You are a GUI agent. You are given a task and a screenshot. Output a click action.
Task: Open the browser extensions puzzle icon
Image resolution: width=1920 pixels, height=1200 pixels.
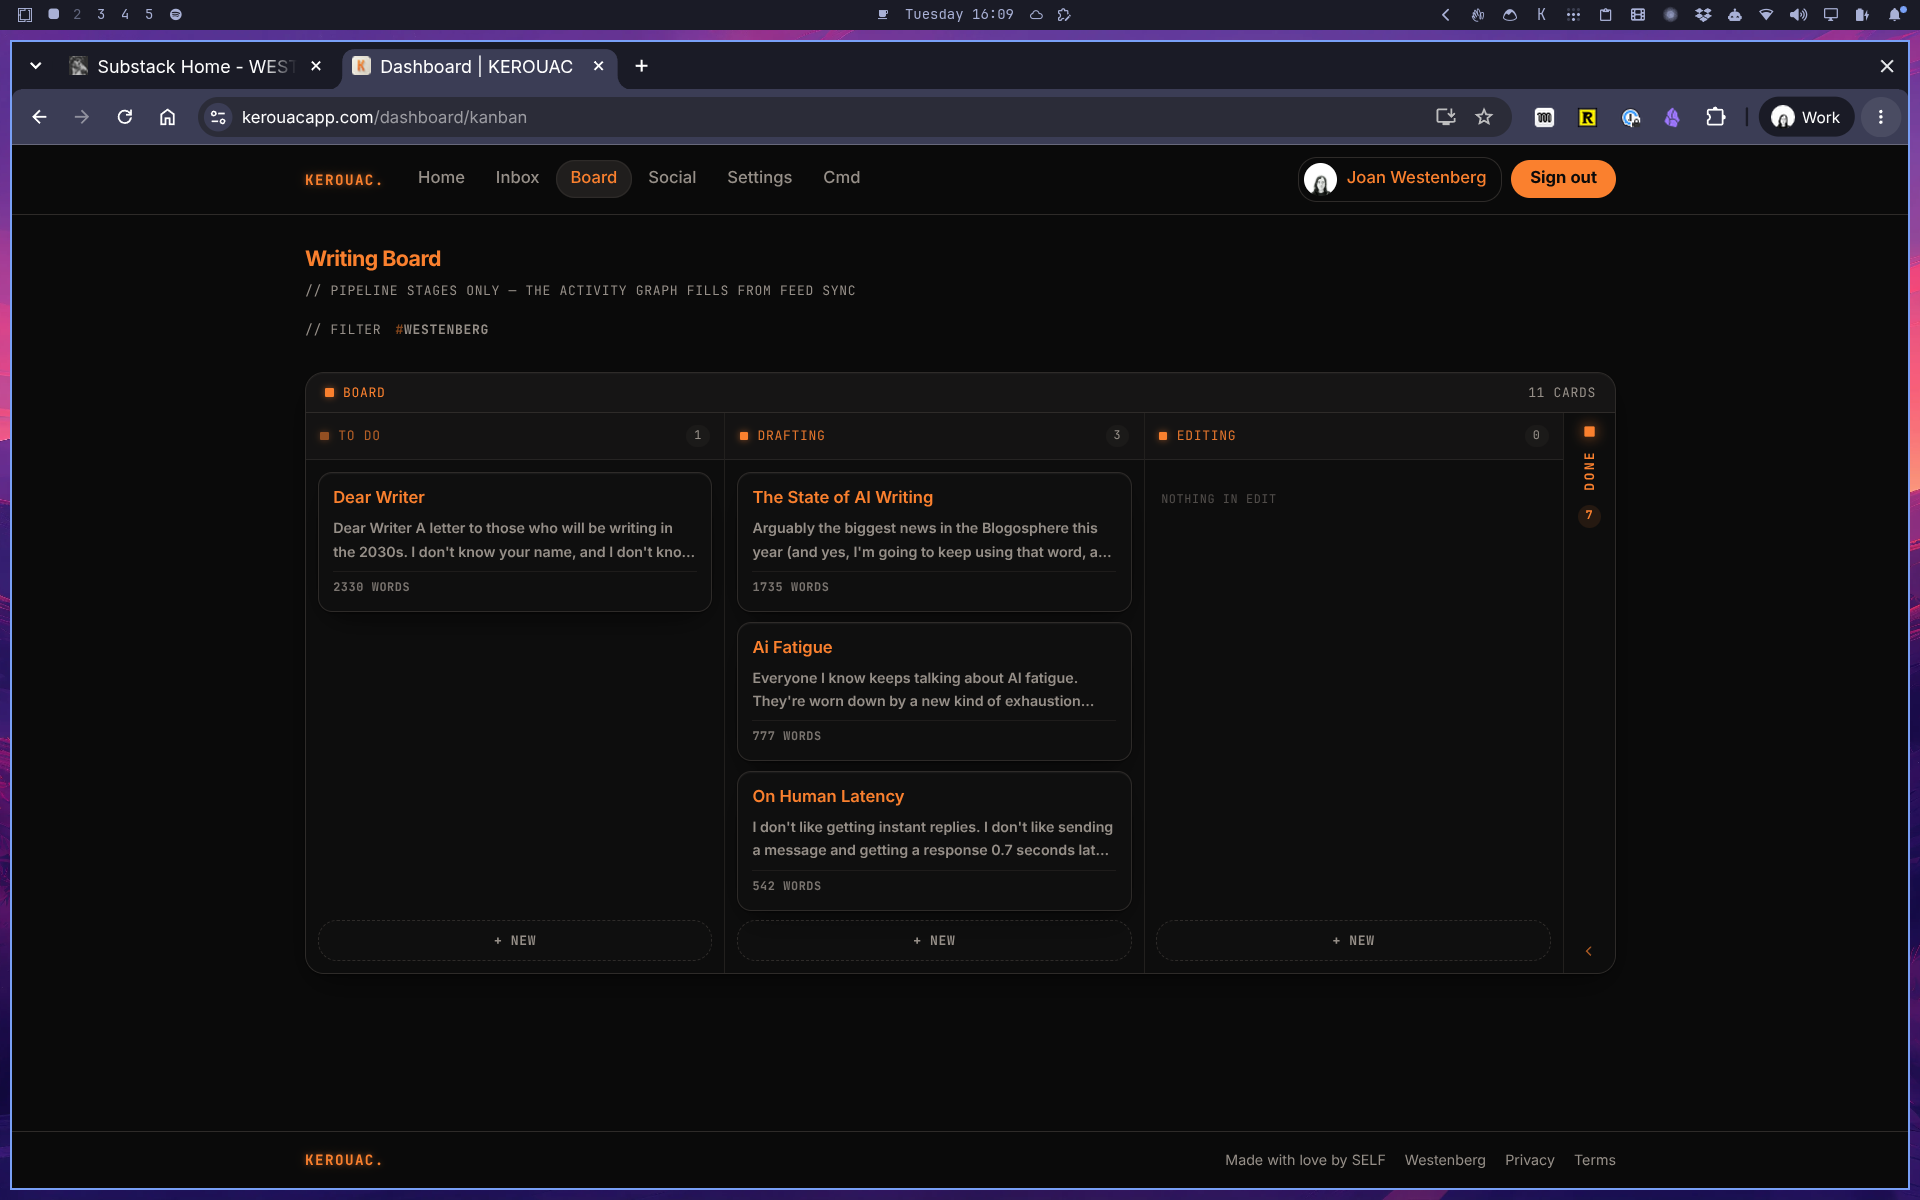[1716, 117]
